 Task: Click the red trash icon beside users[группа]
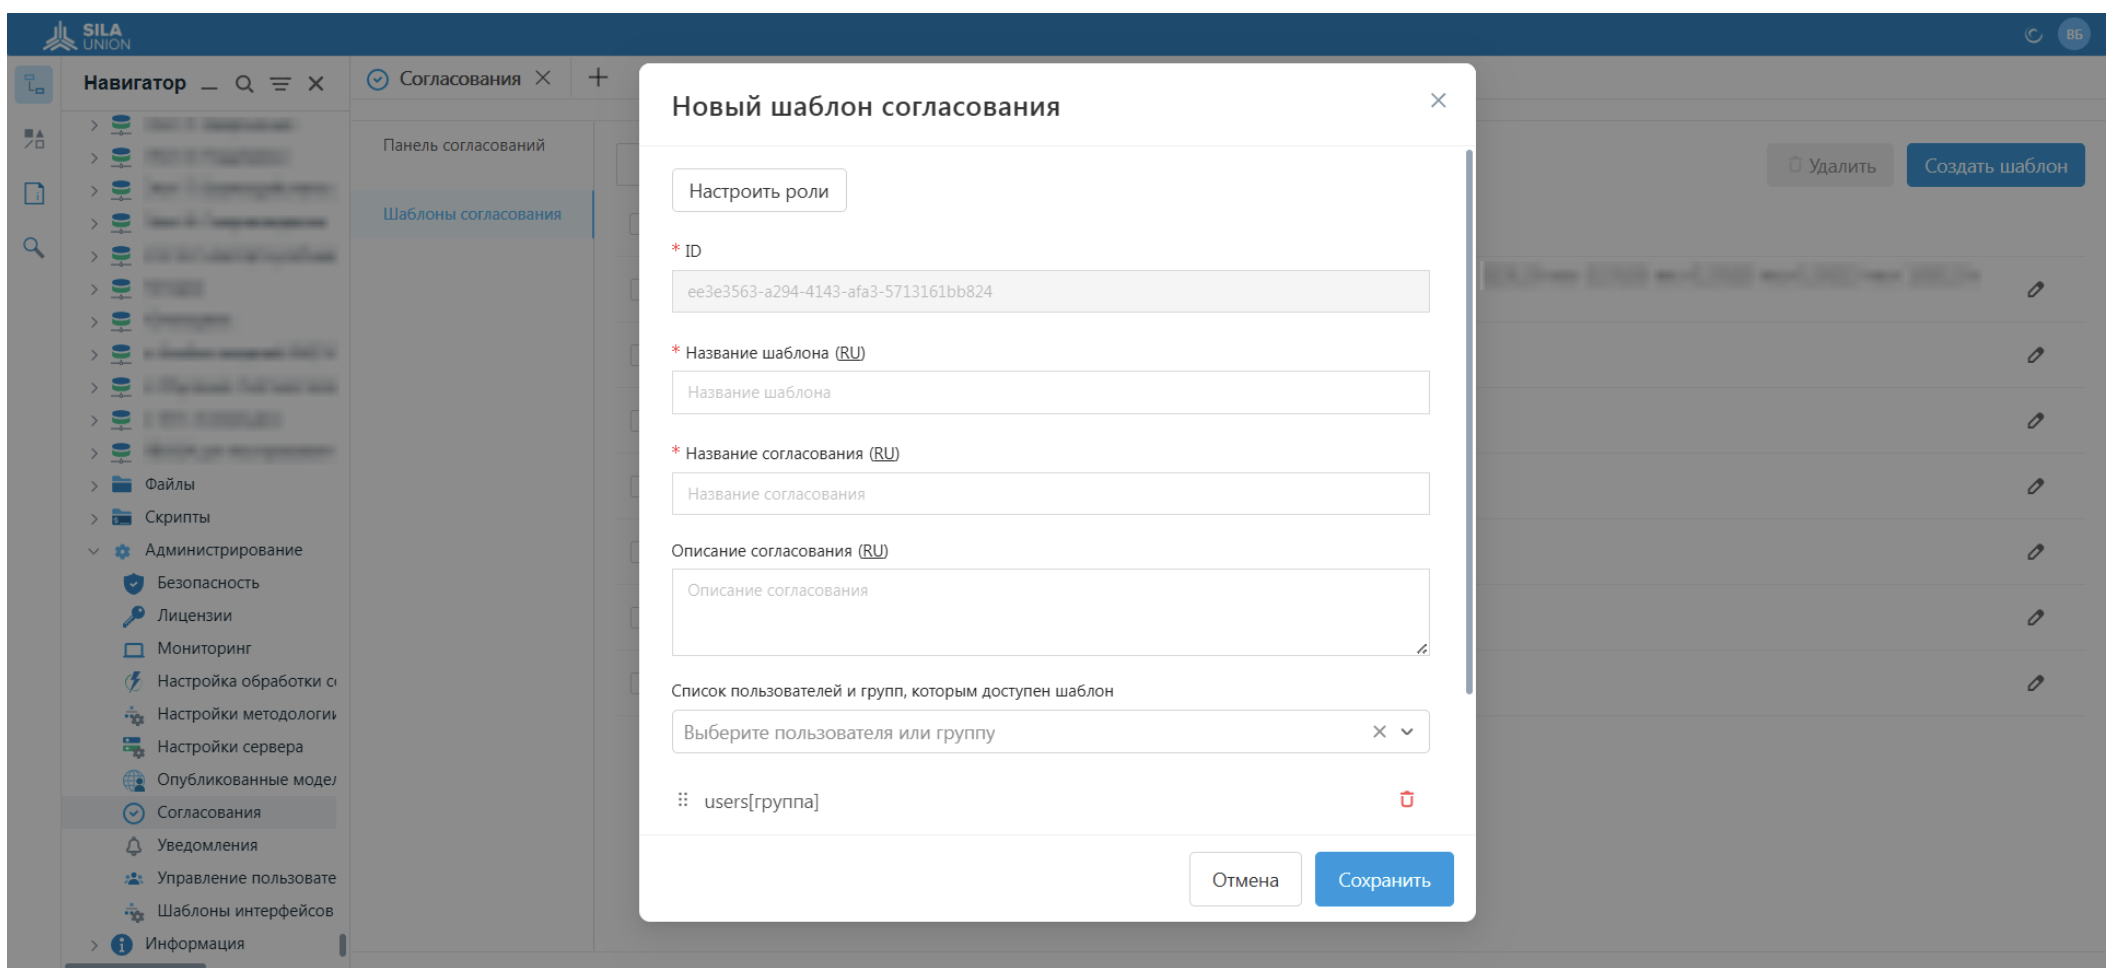coord(1406,799)
